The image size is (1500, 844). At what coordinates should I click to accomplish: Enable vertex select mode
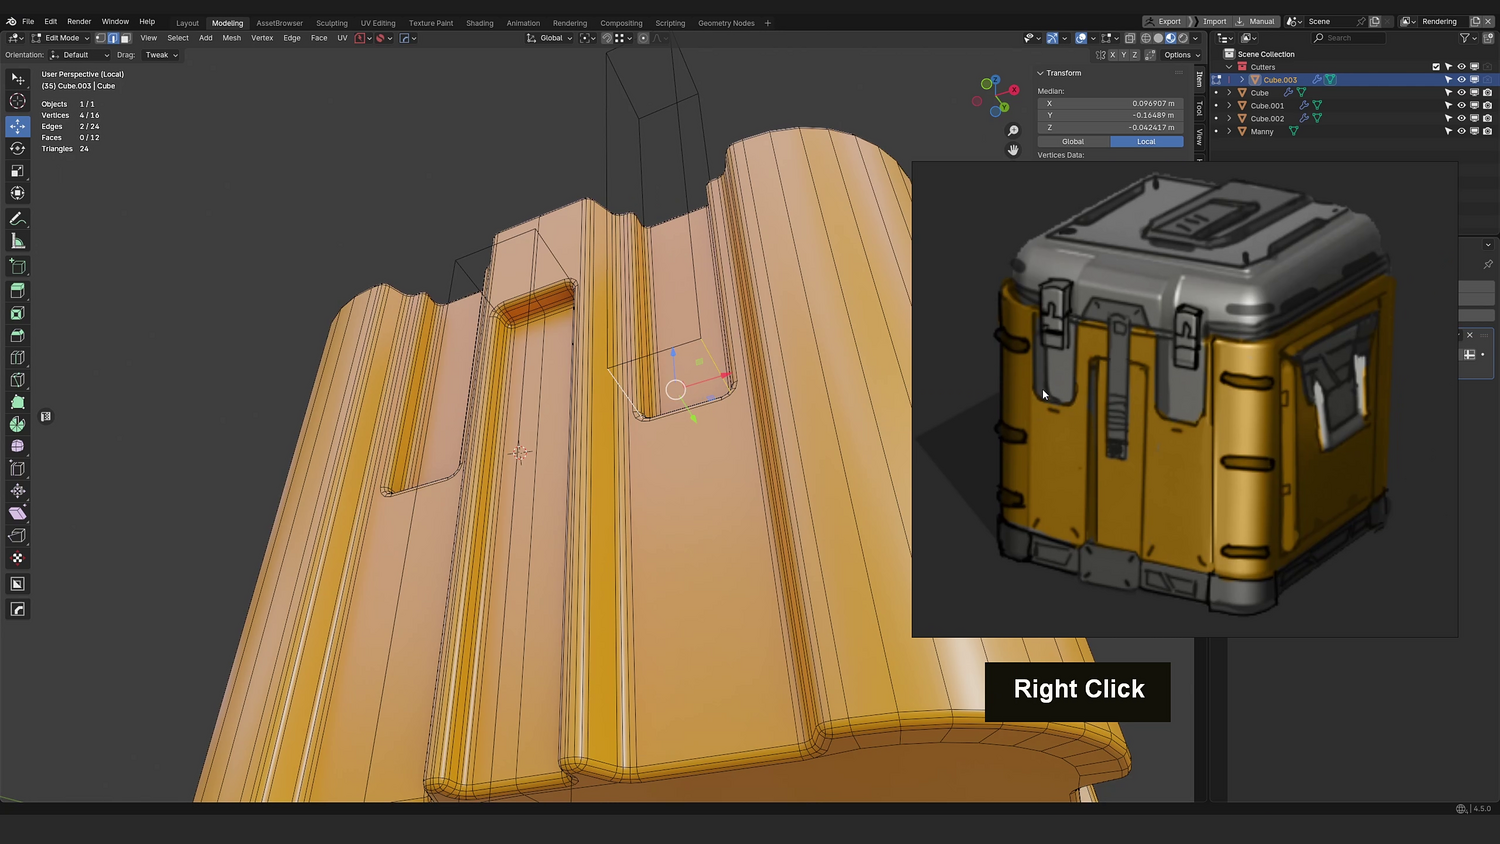(100, 38)
